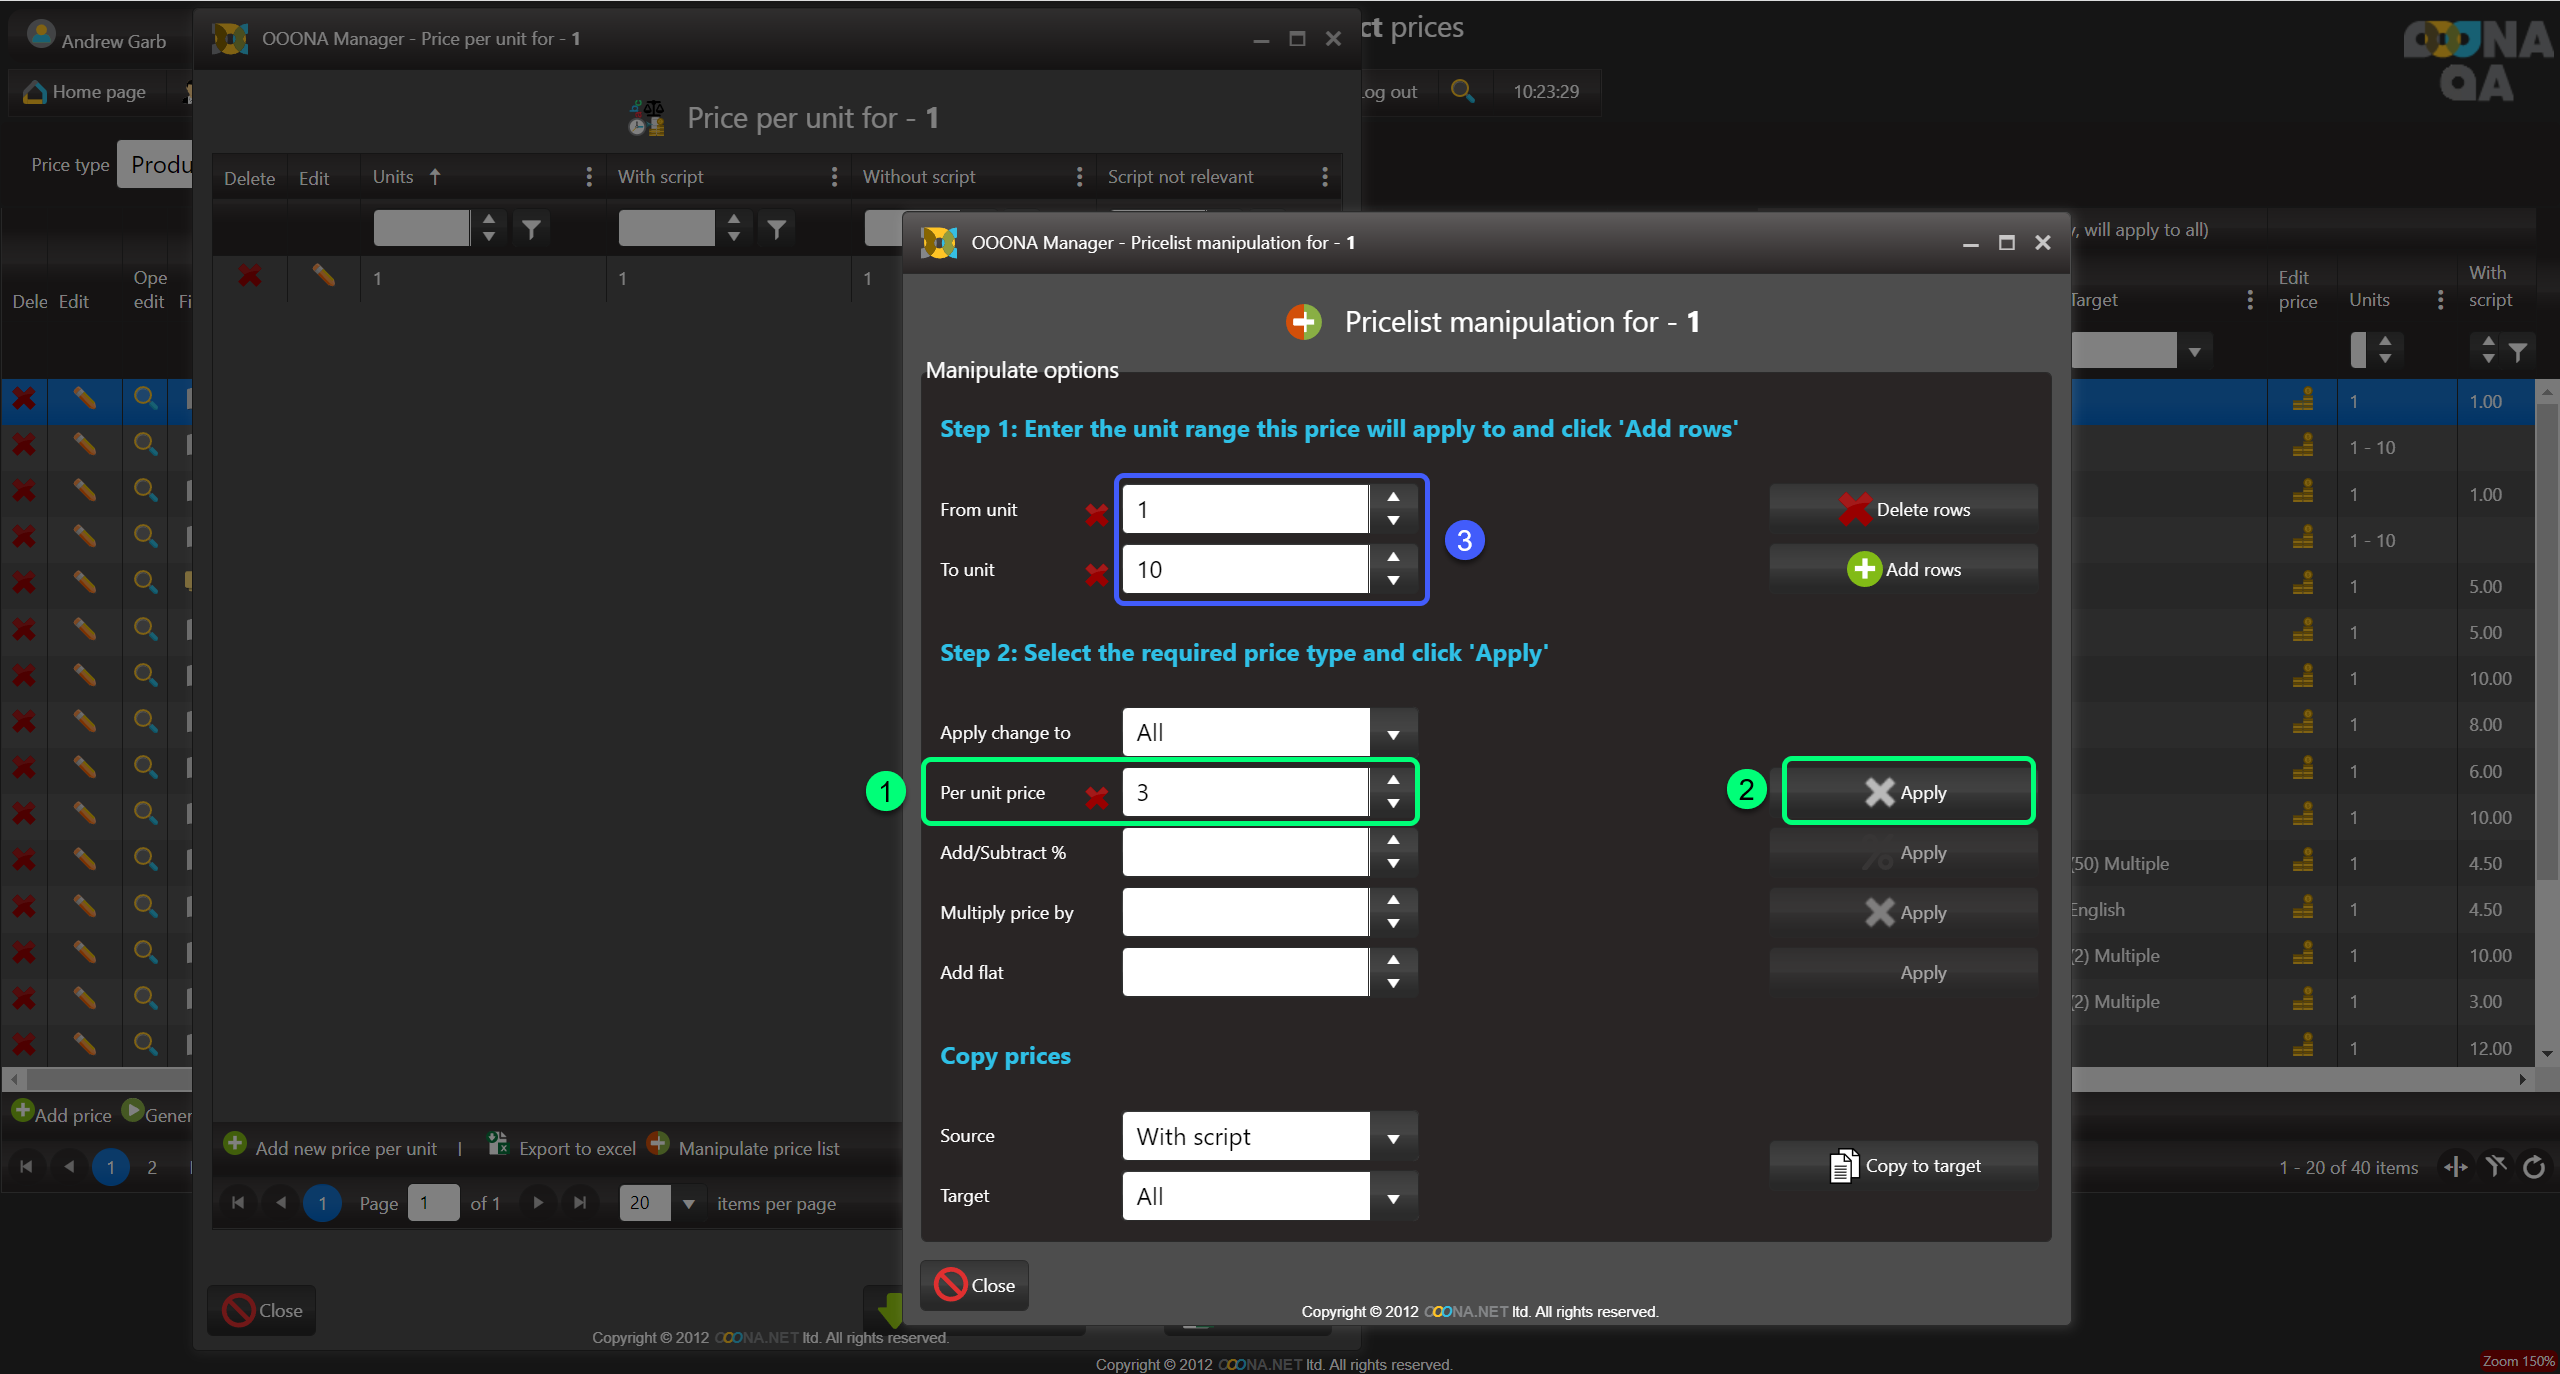Increase the Multiply price by stepper value
The height and width of the screenshot is (1374, 2560).
[1393, 900]
